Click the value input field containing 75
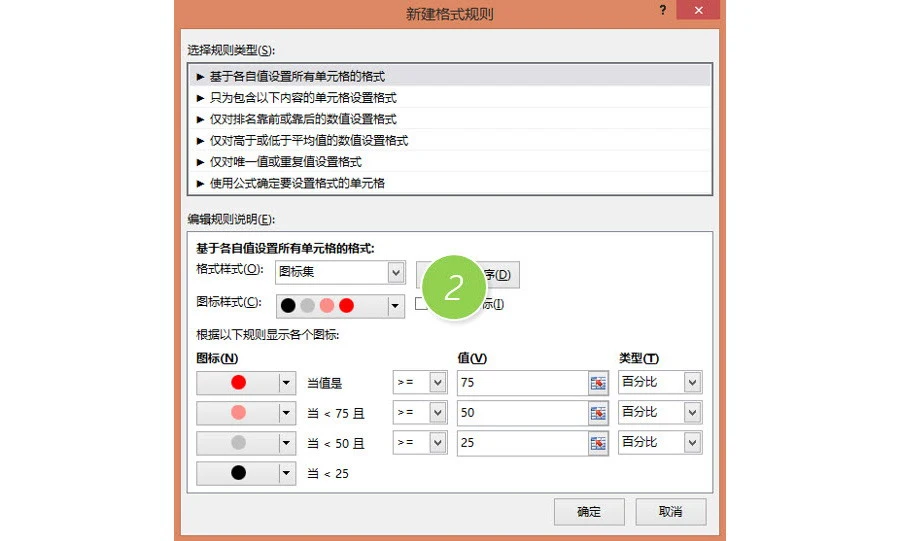This screenshot has height=541, width=900. [521, 382]
